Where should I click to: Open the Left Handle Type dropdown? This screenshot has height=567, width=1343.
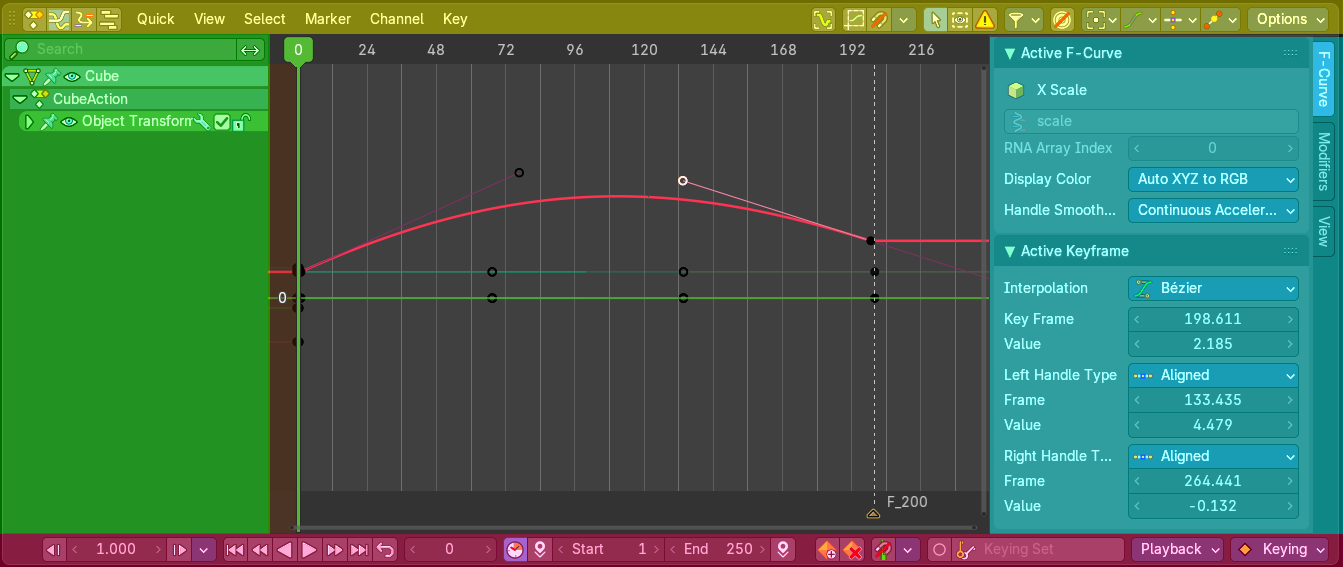(1213, 375)
